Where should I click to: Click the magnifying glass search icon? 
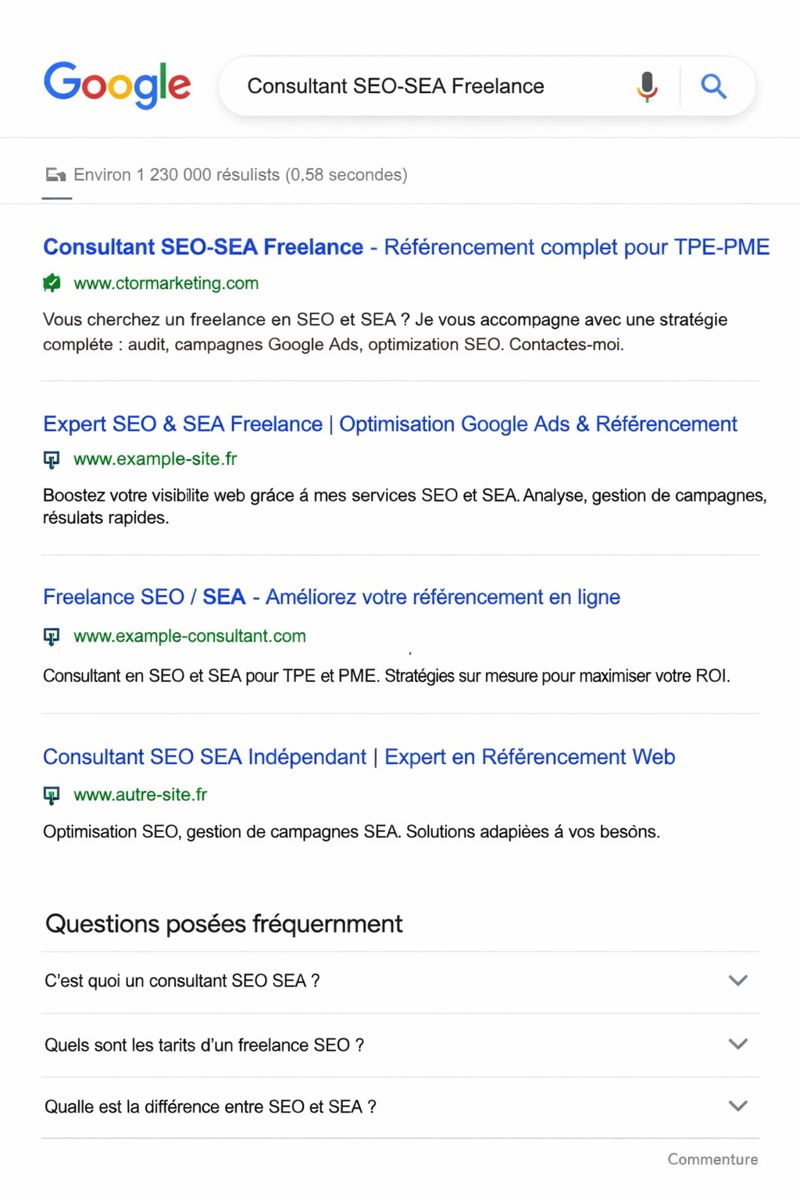pos(714,86)
